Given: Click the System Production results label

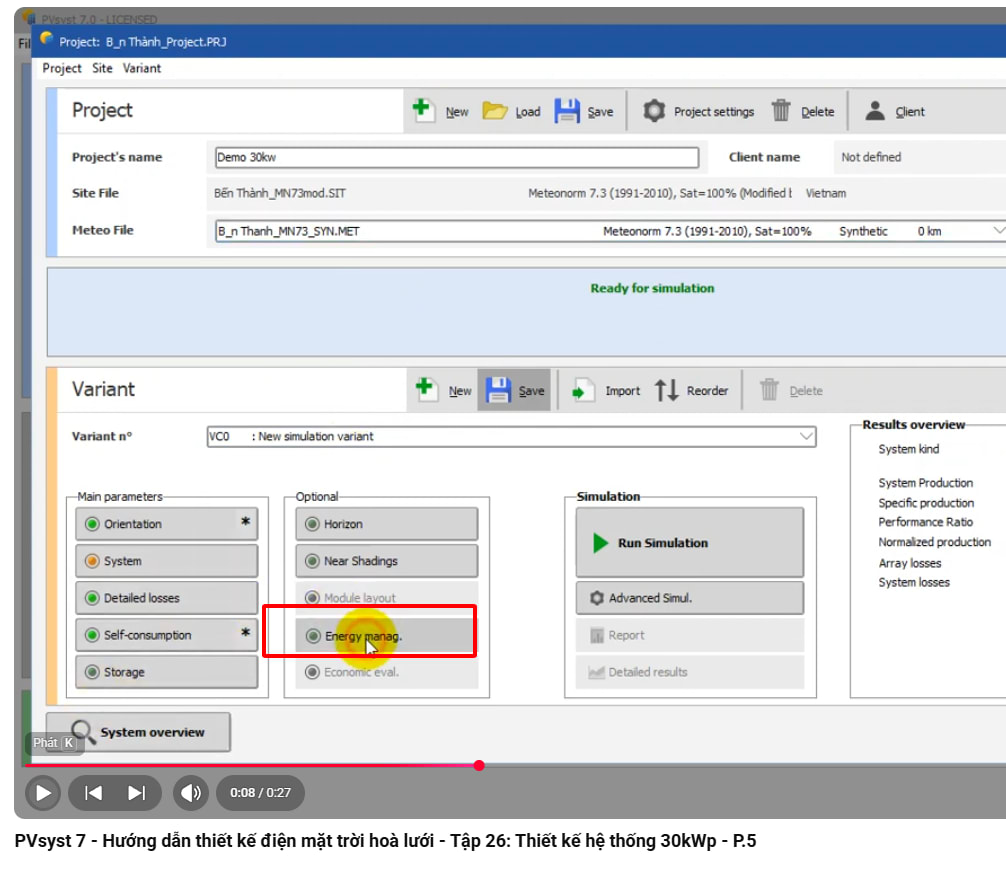Looking at the screenshot, I should pyautogui.click(x=925, y=483).
